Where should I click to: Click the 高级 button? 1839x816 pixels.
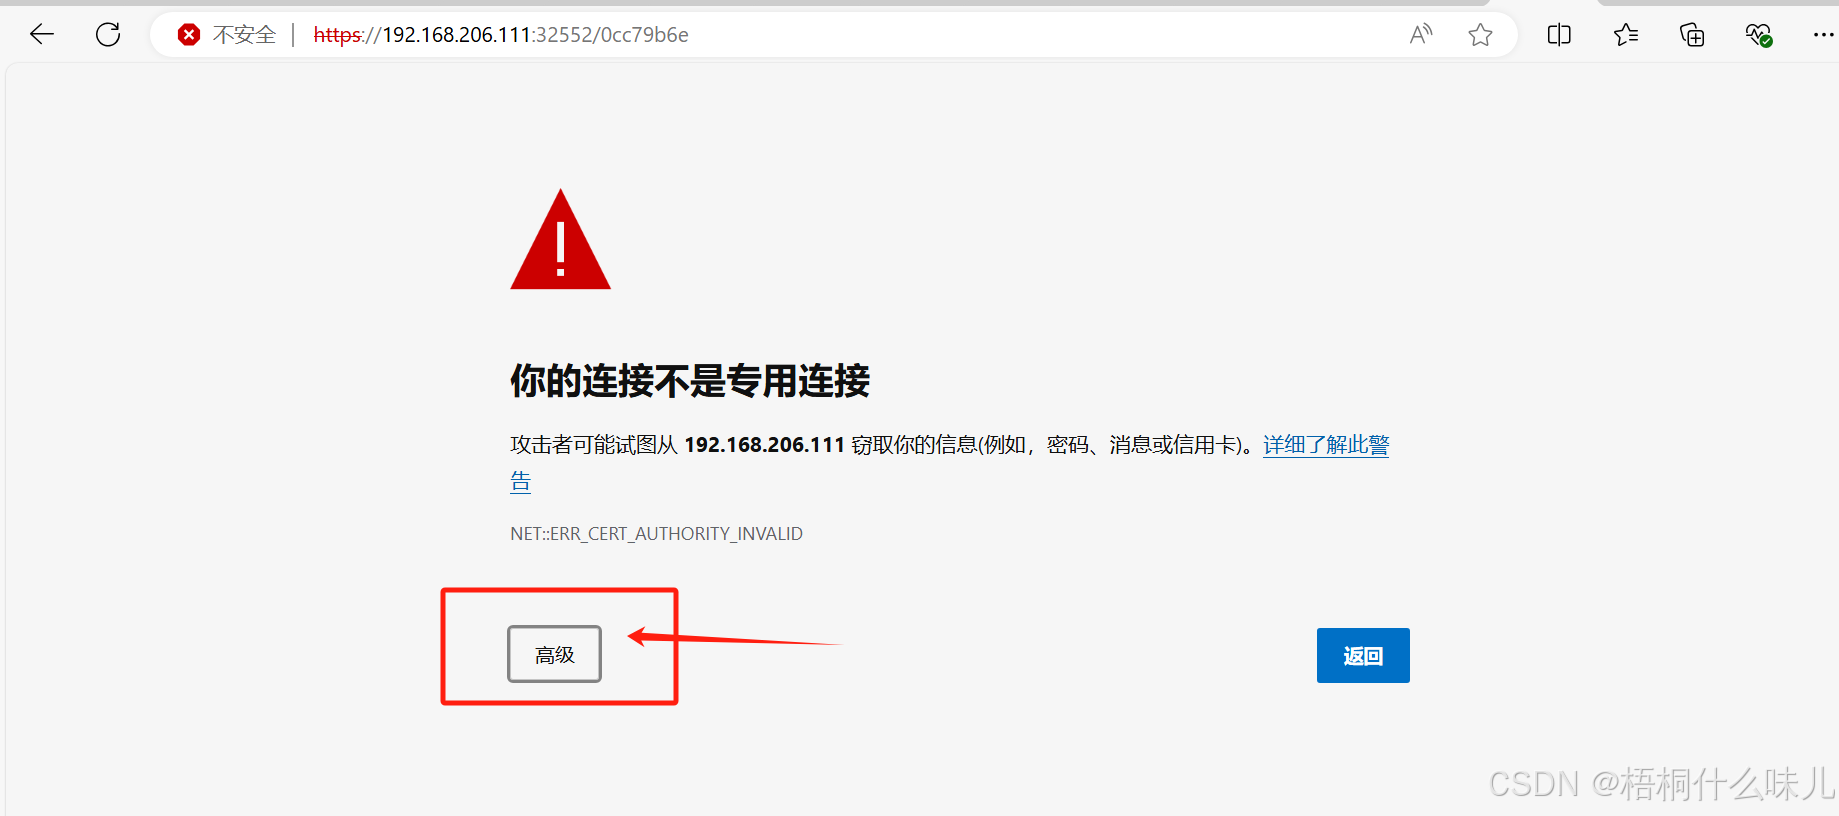[554, 654]
